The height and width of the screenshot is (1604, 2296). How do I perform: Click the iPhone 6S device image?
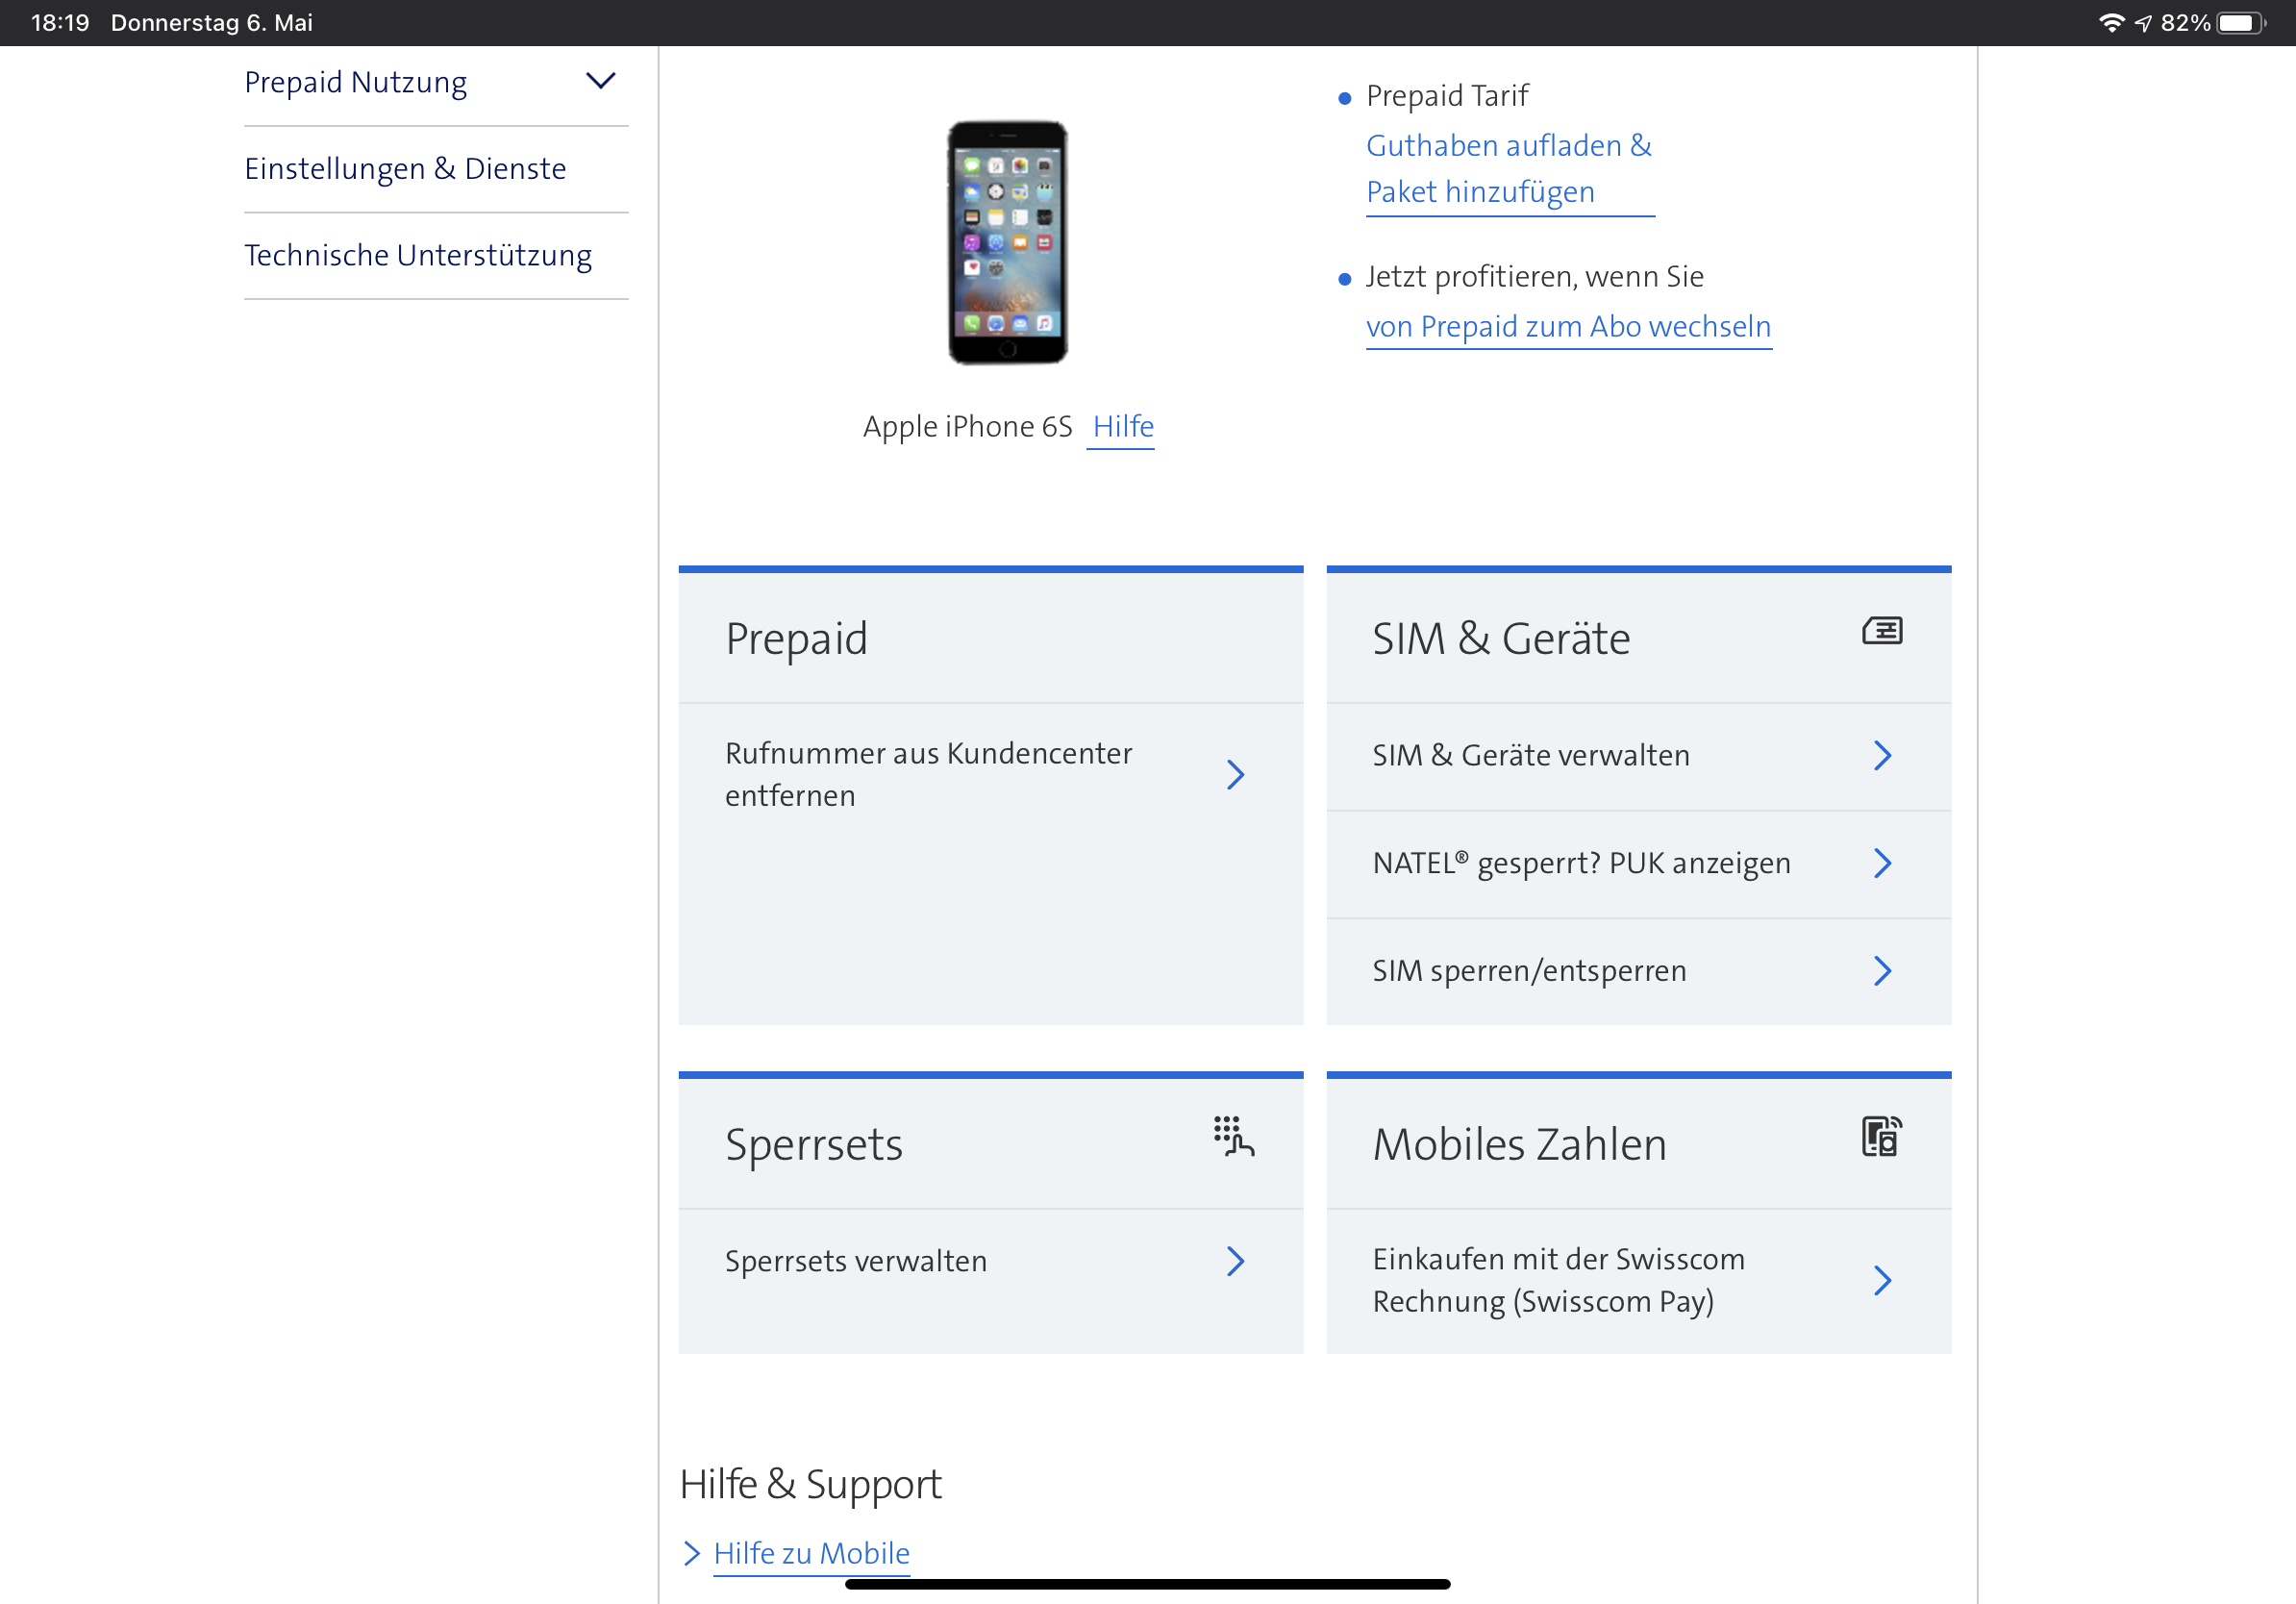coord(1007,243)
